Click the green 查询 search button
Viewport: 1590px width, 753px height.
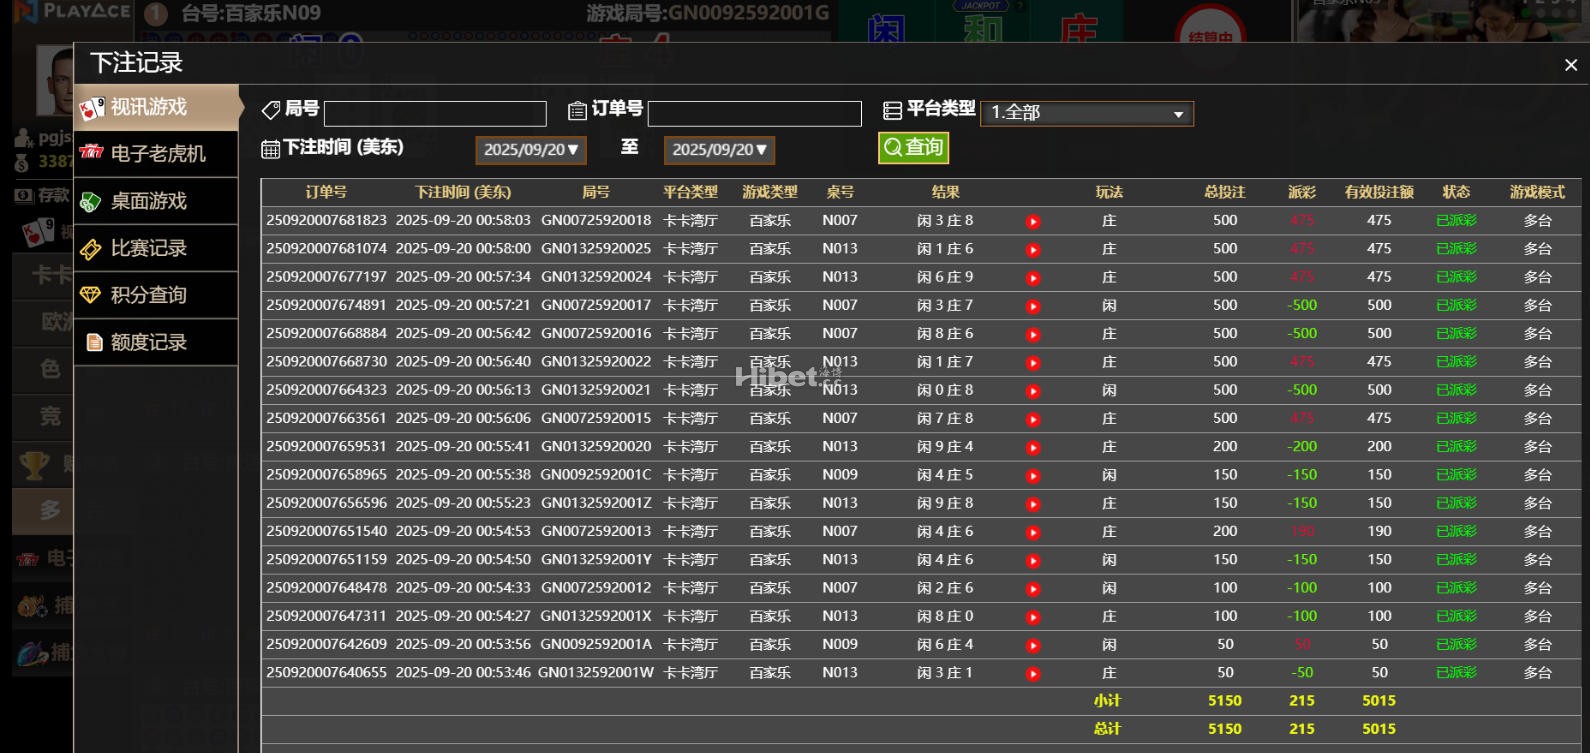[913, 148]
